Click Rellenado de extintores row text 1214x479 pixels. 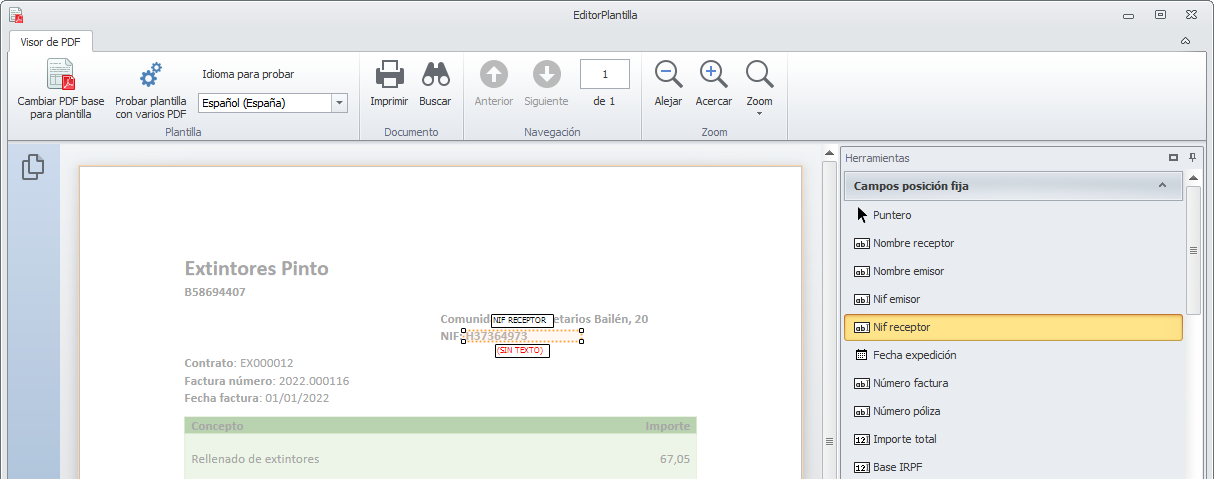pyautogui.click(x=255, y=459)
